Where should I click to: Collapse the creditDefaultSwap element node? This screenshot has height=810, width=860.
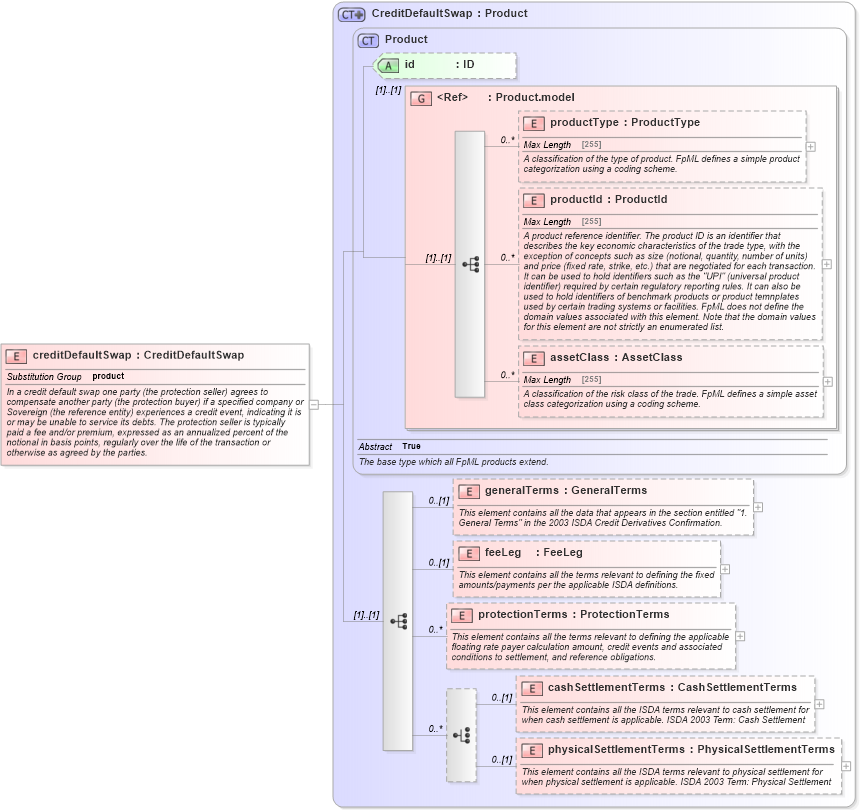pyautogui.click(x=314, y=405)
